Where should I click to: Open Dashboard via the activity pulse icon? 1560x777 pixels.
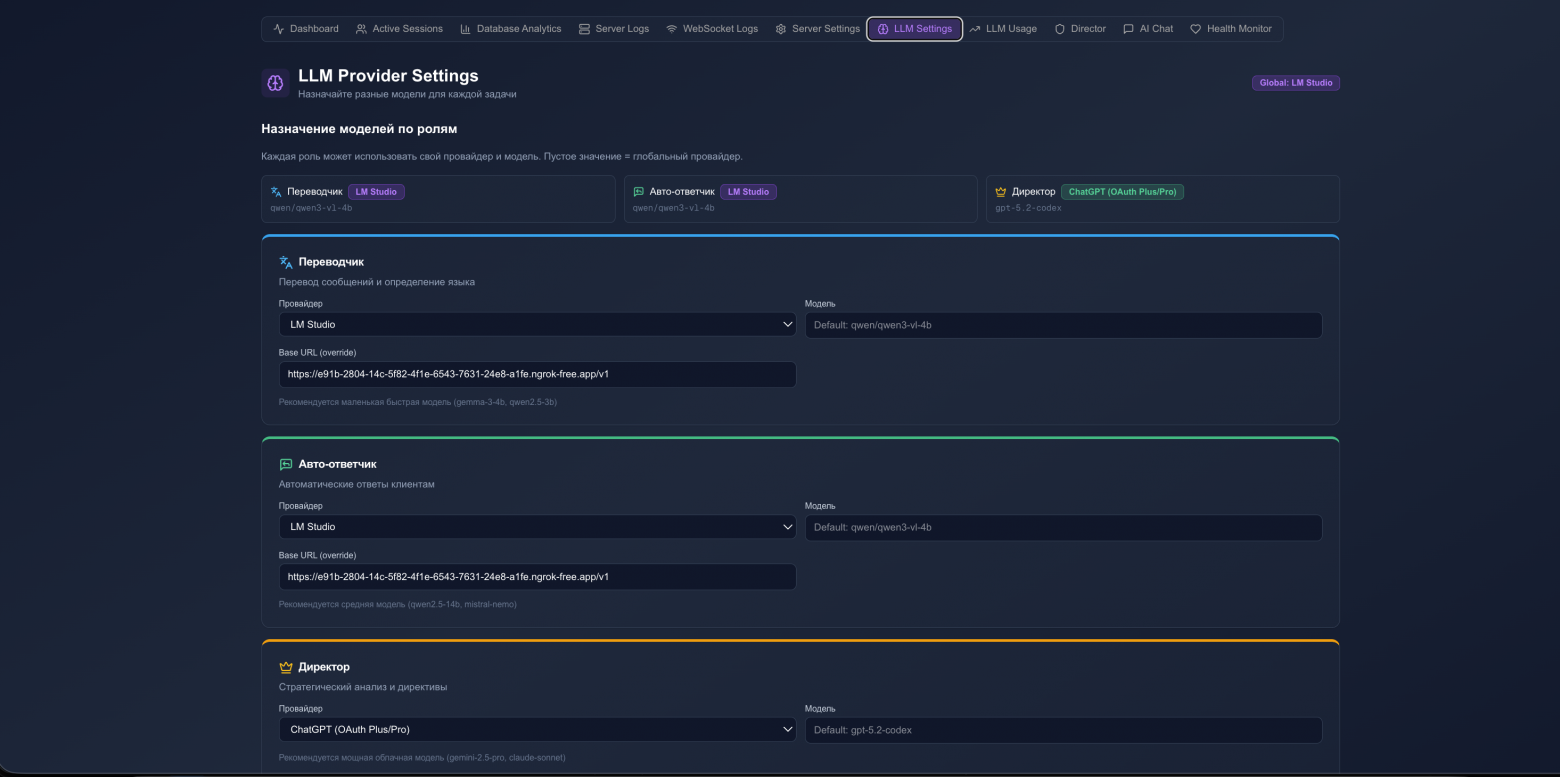click(277, 28)
